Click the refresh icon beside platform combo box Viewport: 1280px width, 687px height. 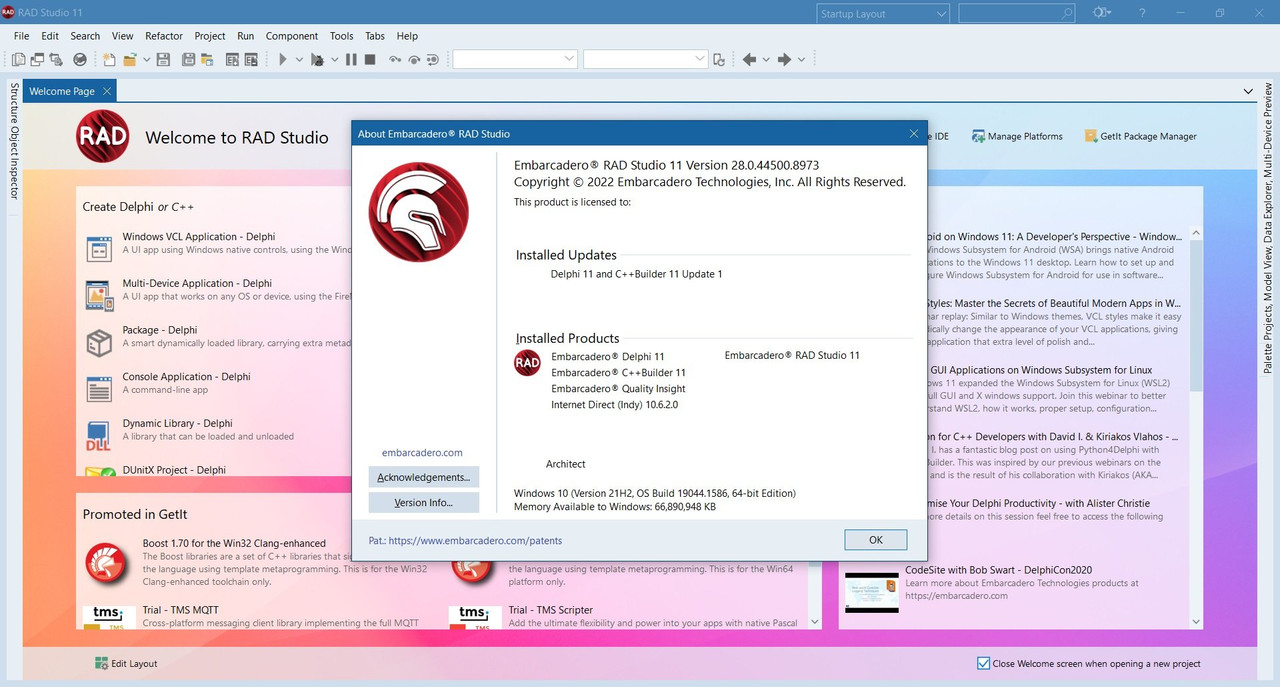click(719, 60)
